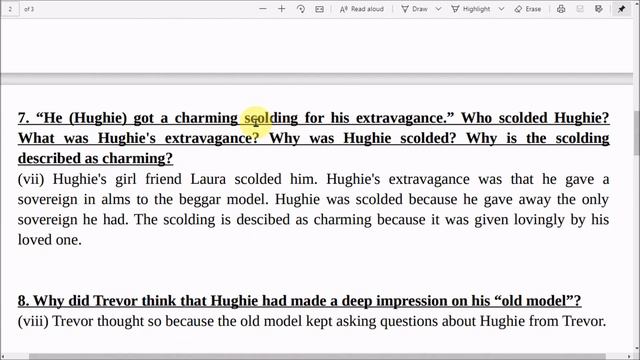Click the word "scolding" in question 7
This screenshot has height=360, width=640.
[x=271, y=118]
